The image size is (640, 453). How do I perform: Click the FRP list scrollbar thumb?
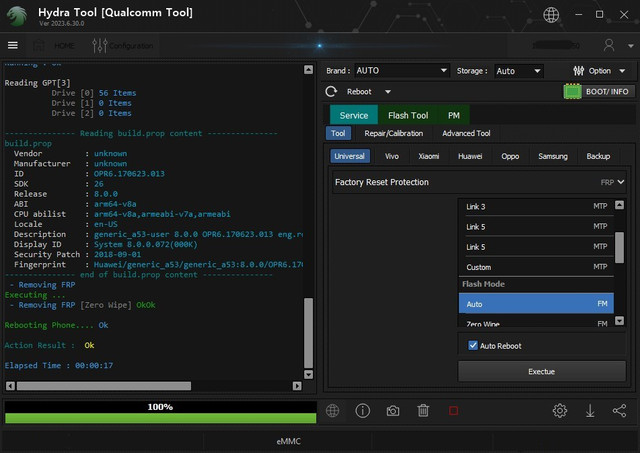(x=619, y=248)
